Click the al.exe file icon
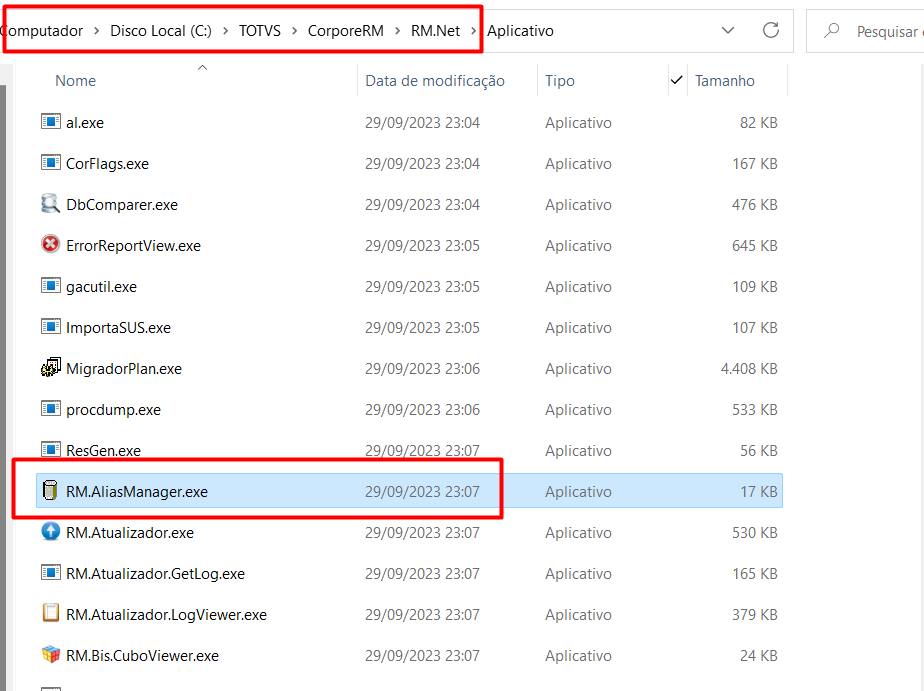924x691 pixels. click(51, 122)
